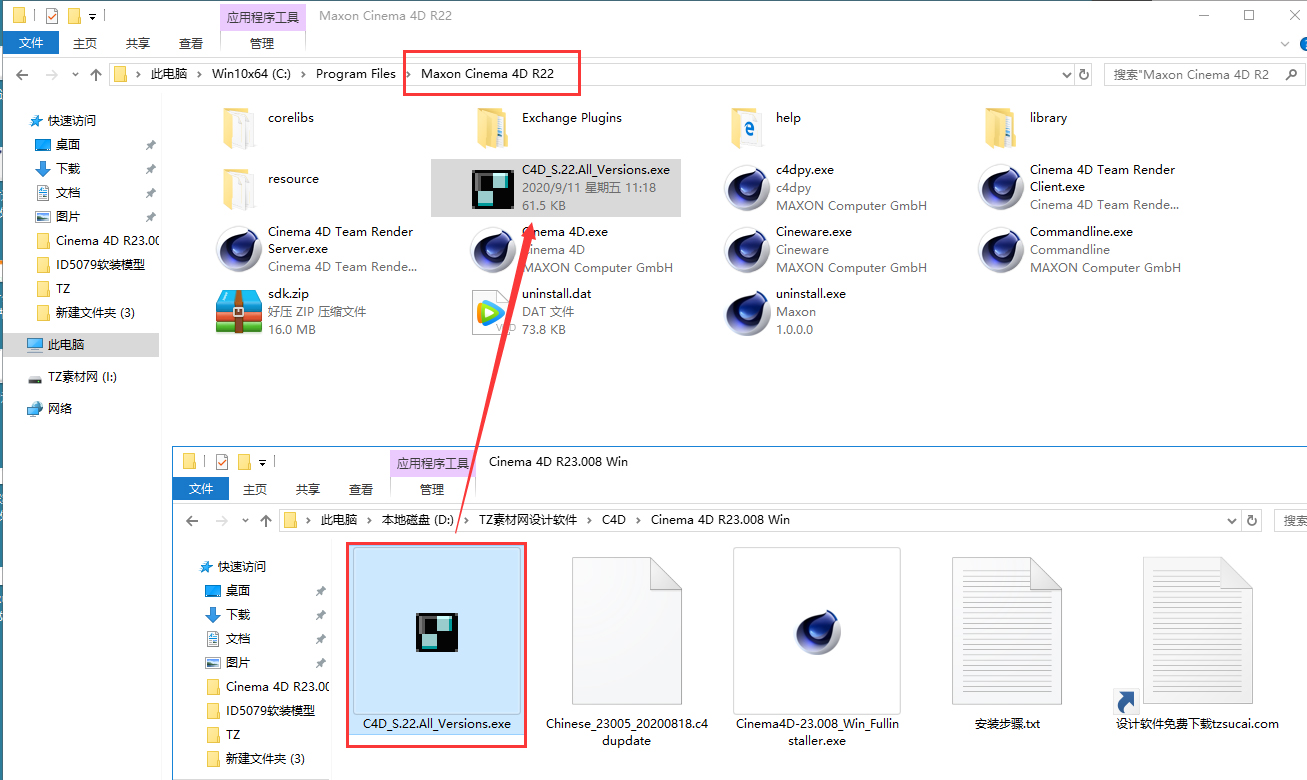Select Cinema4D-23.008_Win_Fullinstaller.exe file
This screenshot has height=780, width=1307.
point(818,648)
